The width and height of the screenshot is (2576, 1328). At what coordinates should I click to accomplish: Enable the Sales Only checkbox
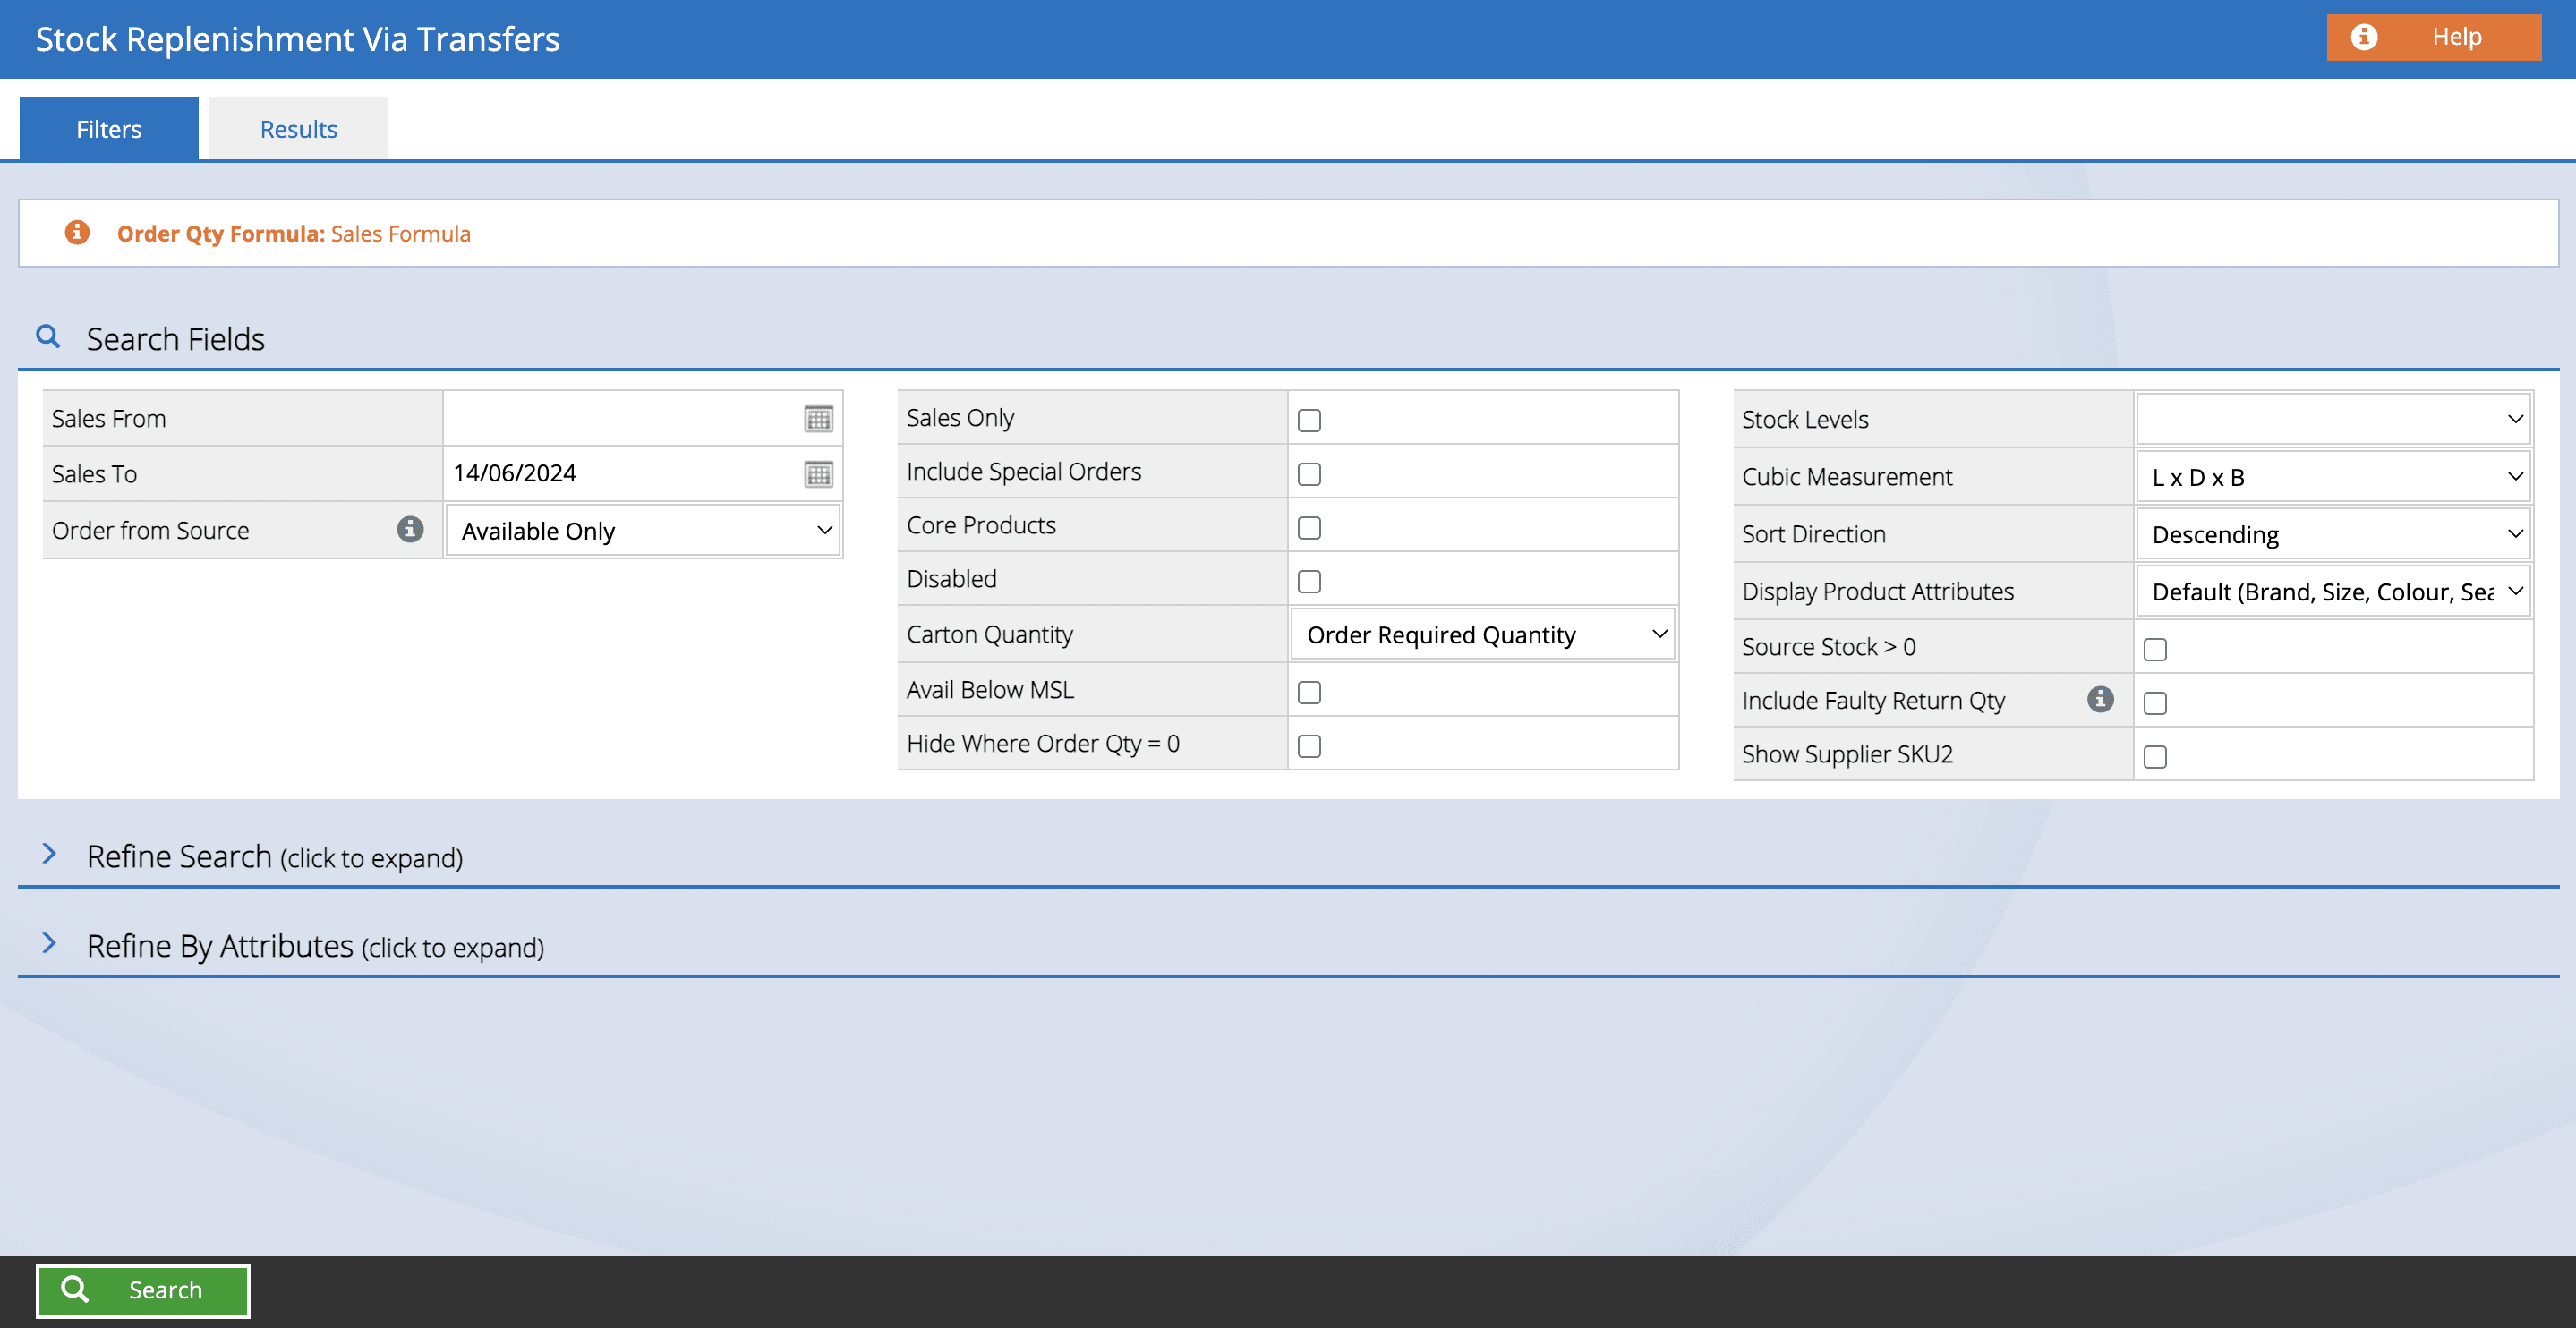[x=1308, y=420]
